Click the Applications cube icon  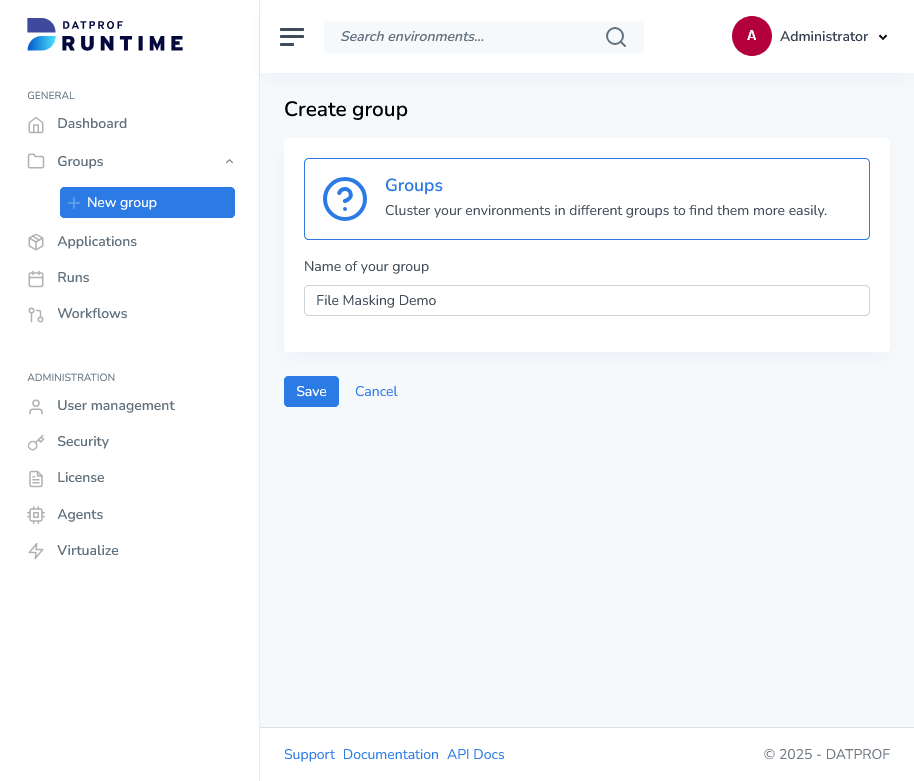(x=36, y=242)
